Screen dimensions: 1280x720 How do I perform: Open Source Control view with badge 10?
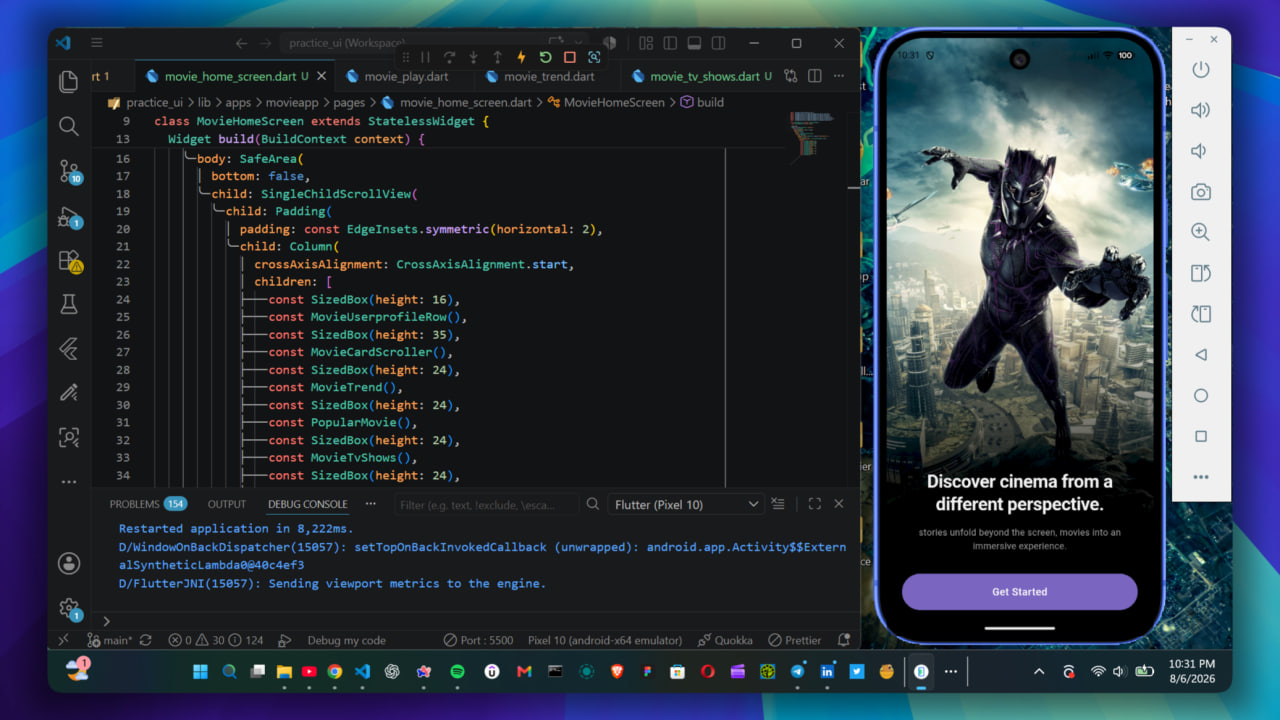(x=69, y=171)
